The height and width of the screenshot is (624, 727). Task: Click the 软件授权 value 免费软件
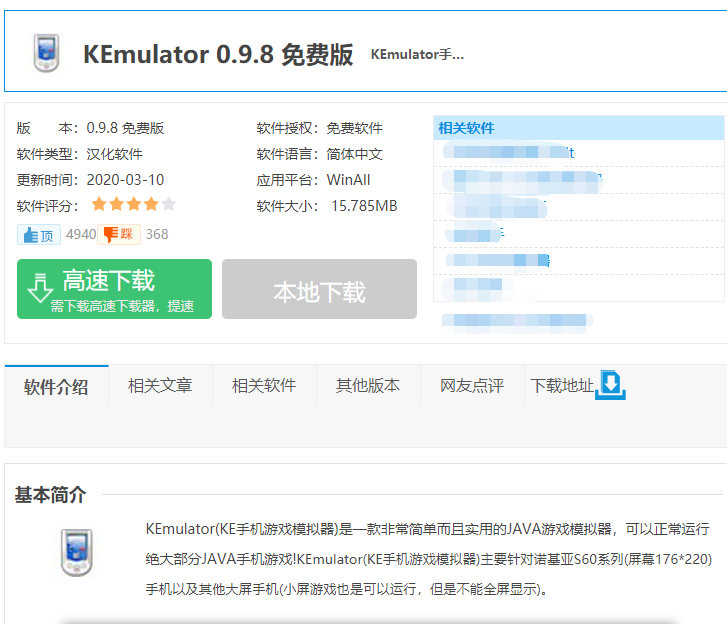pos(354,128)
